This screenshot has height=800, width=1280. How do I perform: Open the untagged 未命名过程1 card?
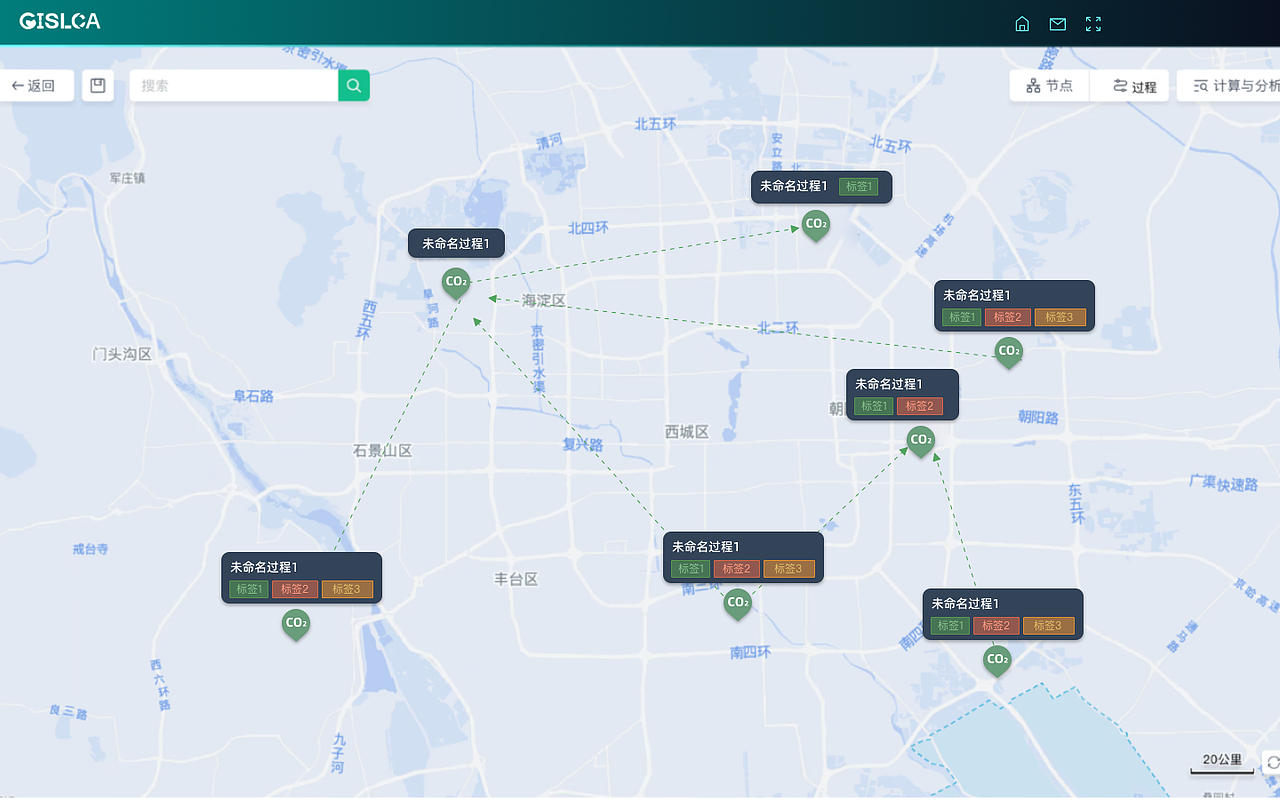pyautogui.click(x=456, y=243)
